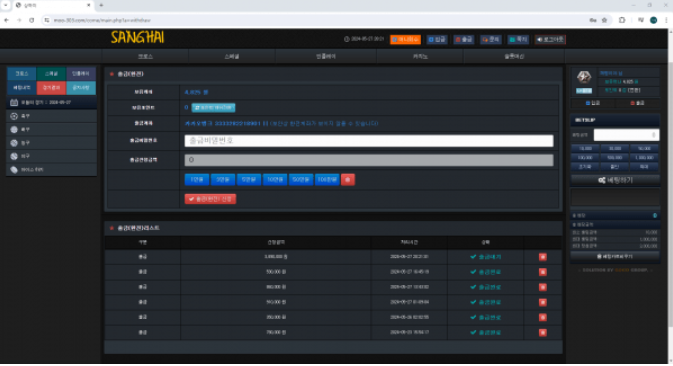Viewport: 673px width, 366px height.
Task: Delete the 05-26 withdrawal row
Action: point(543,318)
